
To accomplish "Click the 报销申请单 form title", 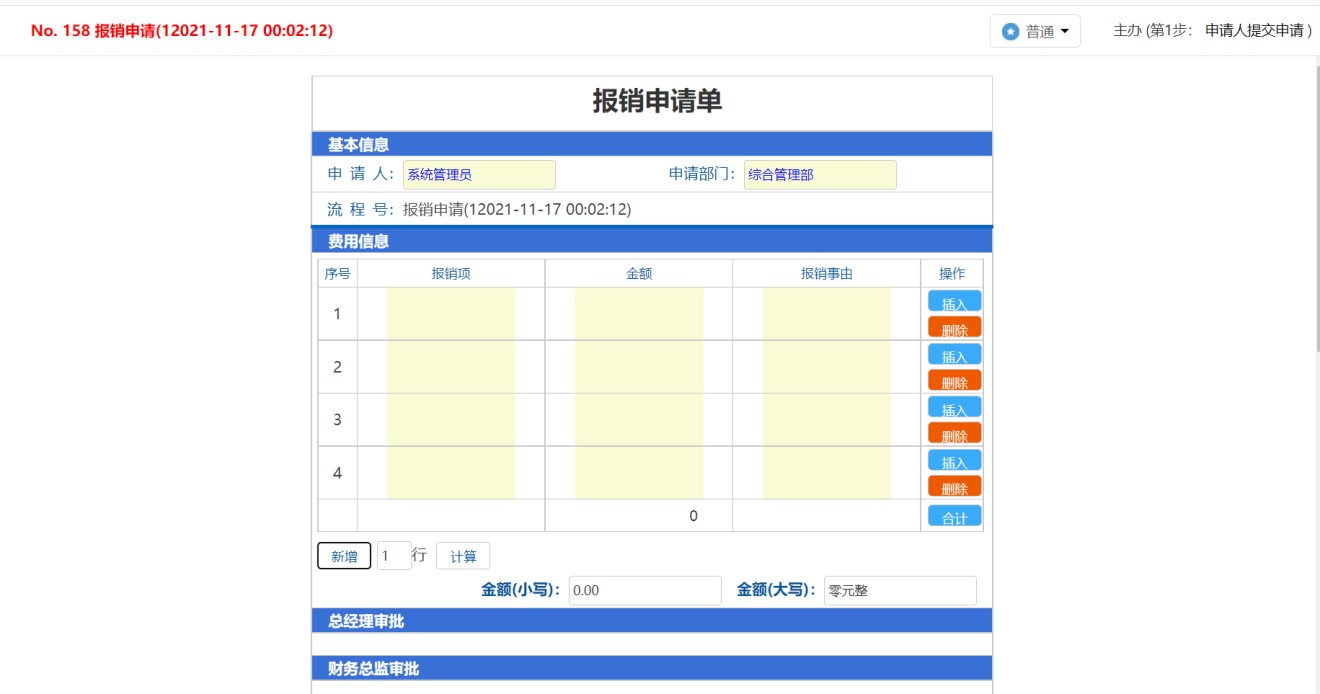I will [657, 101].
